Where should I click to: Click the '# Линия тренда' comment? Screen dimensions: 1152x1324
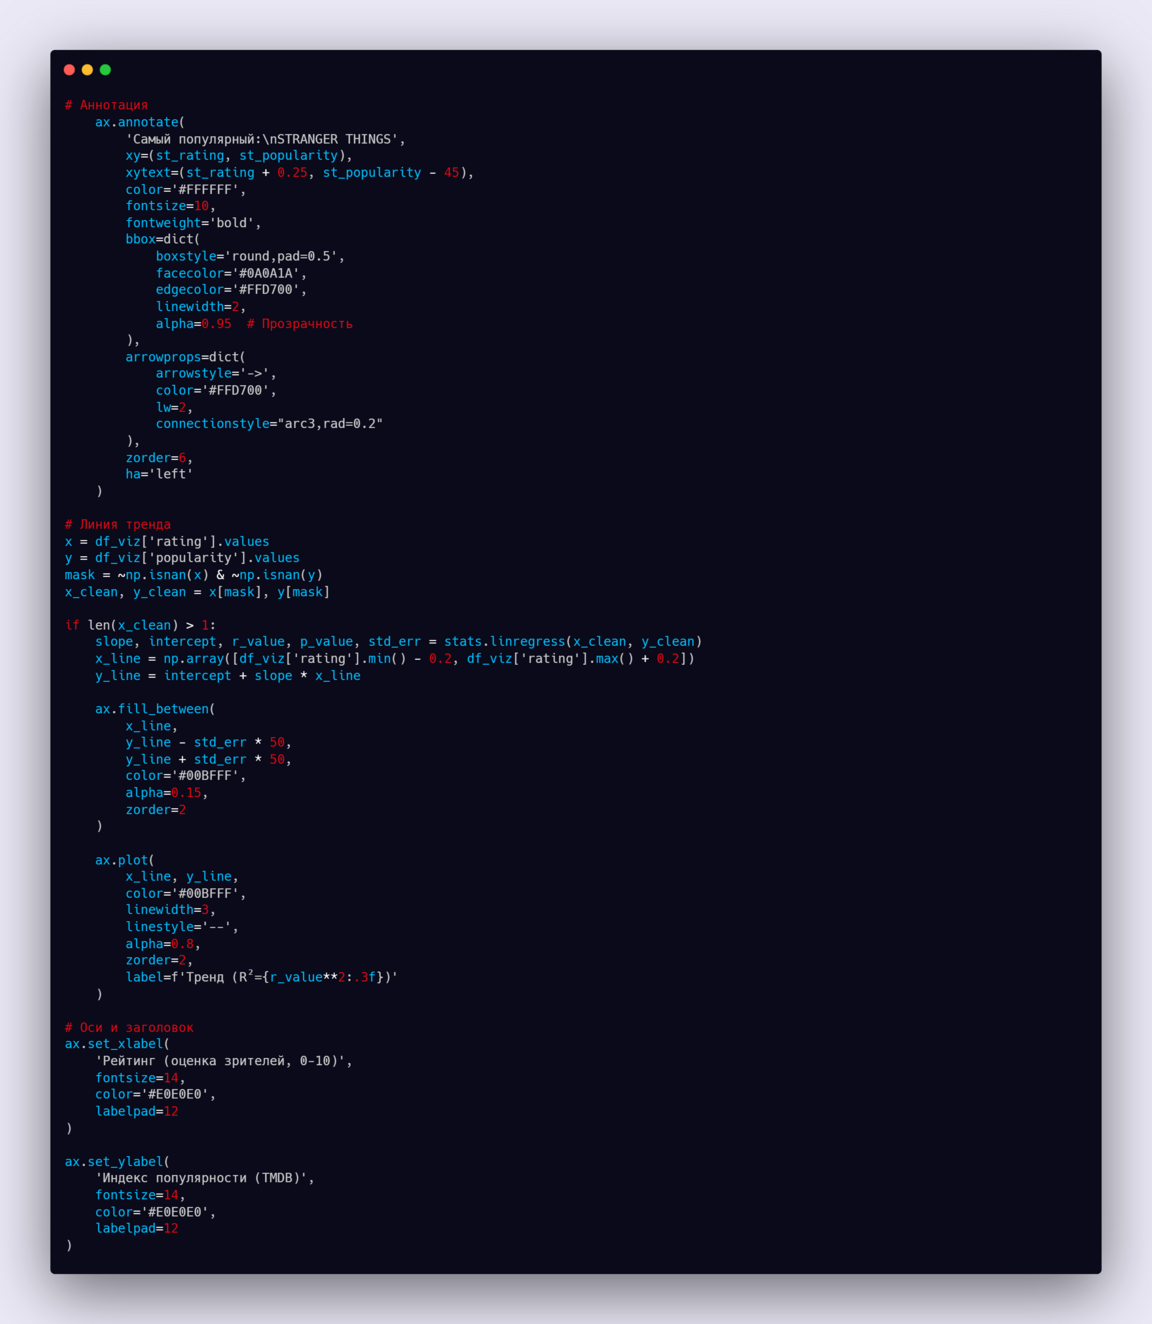point(117,524)
